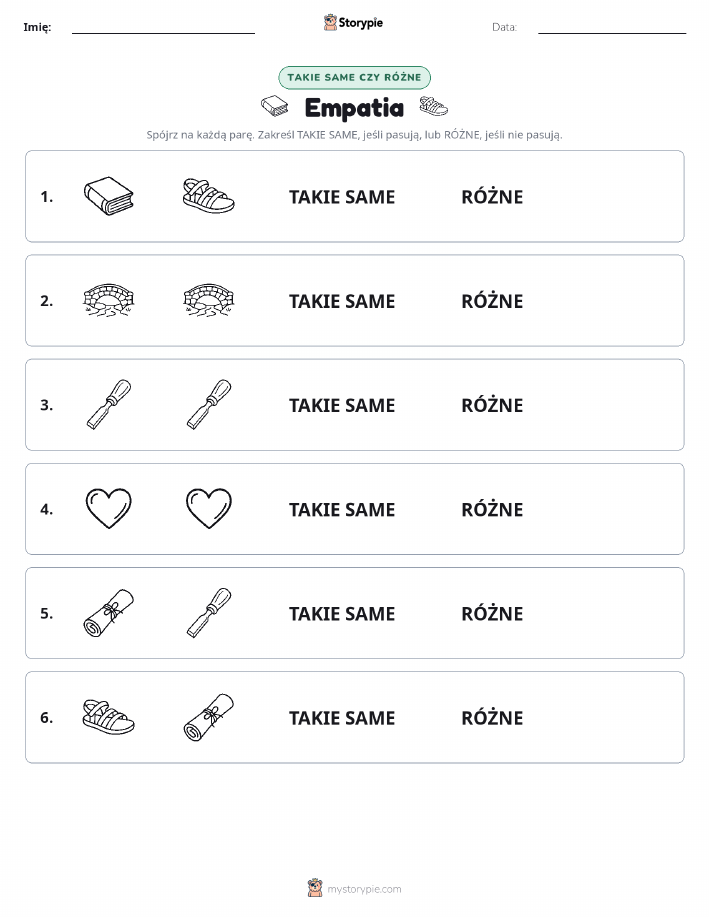The image size is (709, 917).
Task: Mark RÓŻNE for row 5
Action: tap(492, 613)
